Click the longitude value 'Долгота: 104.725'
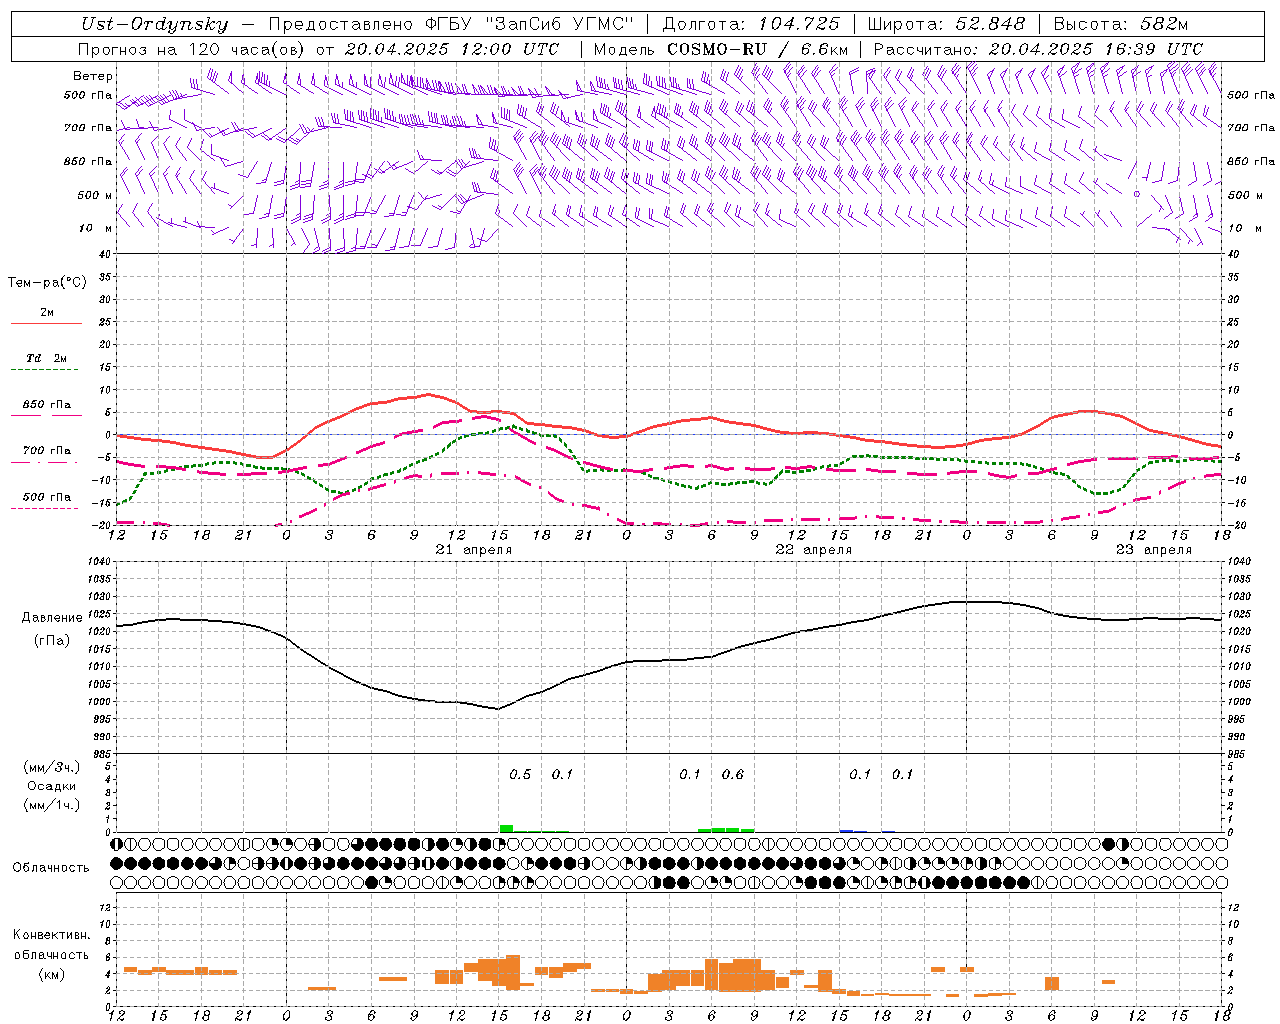The width and height of the screenshot is (1280, 1024). pyautogui.click(x=752, y=25)
